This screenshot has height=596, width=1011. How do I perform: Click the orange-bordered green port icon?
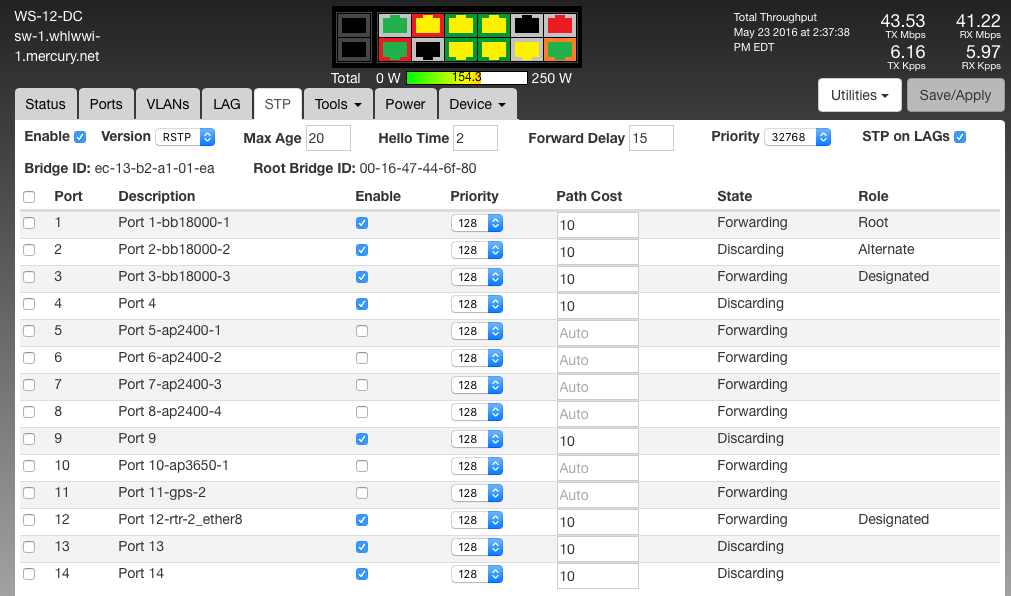[x=560, y=48]
